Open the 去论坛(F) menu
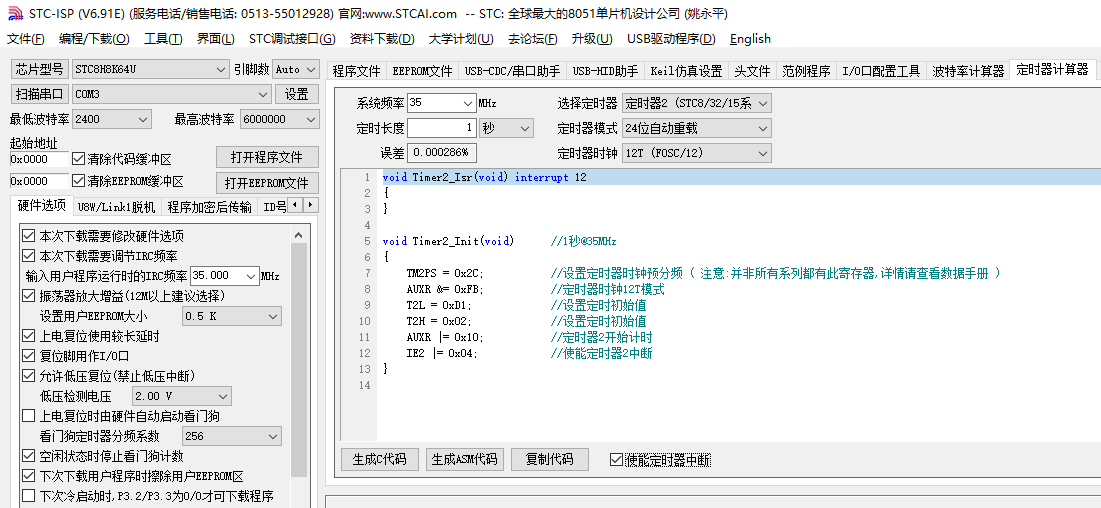 click(x=532, y=39)
